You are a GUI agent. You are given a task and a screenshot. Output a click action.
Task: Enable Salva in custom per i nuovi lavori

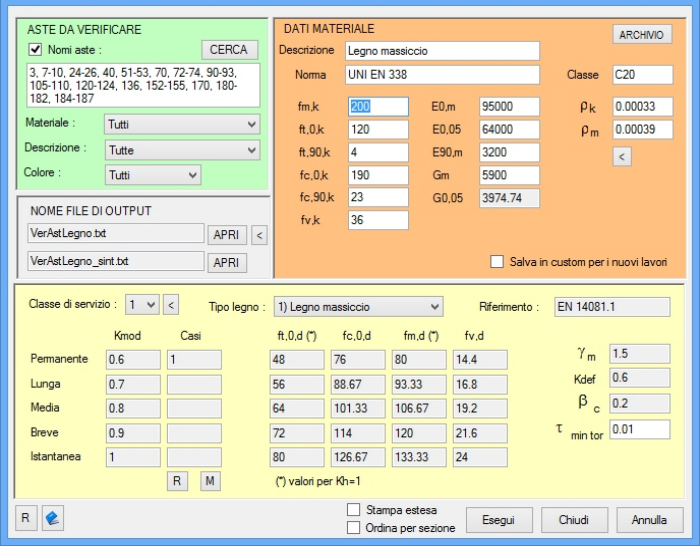497,262
